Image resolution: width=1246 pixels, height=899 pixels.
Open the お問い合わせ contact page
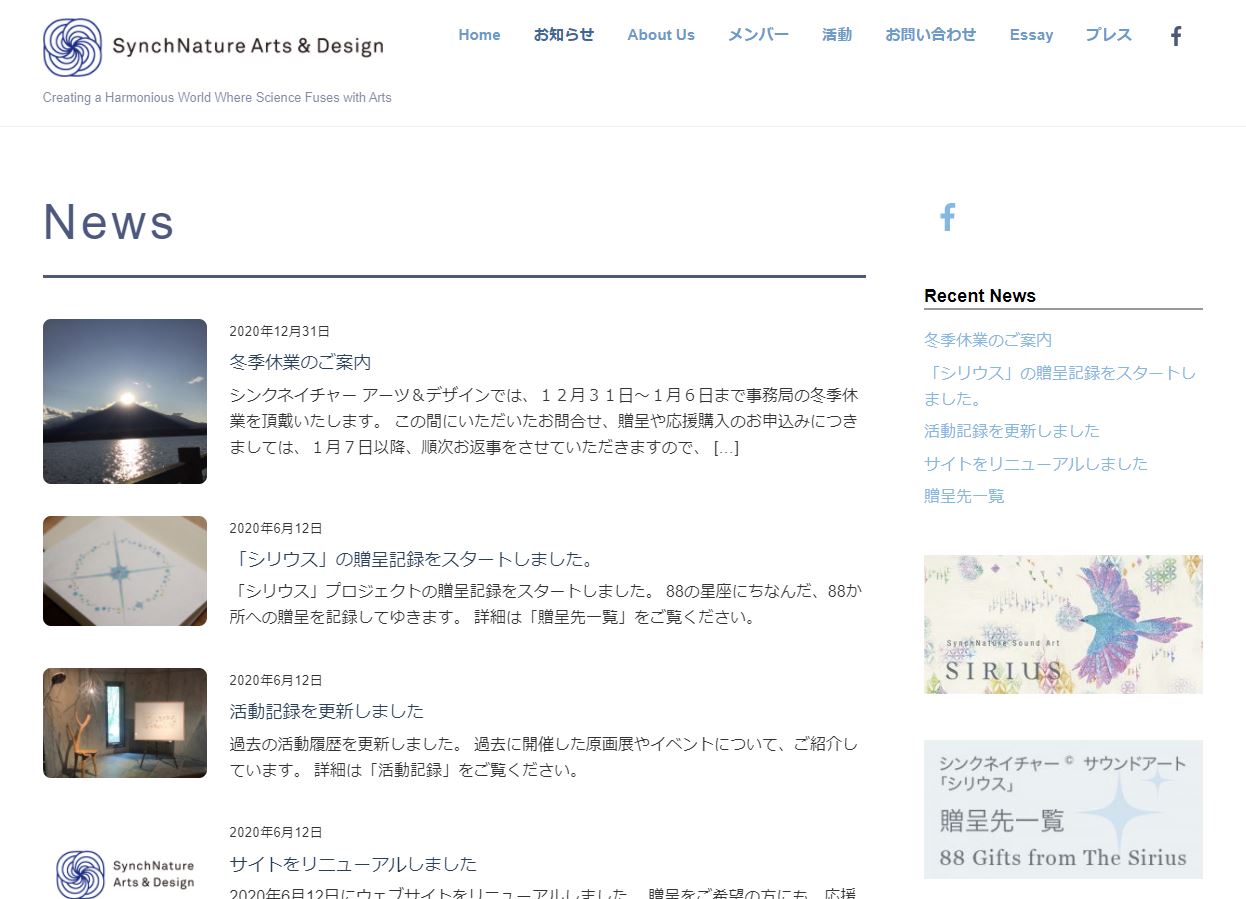tap(930, 35)
